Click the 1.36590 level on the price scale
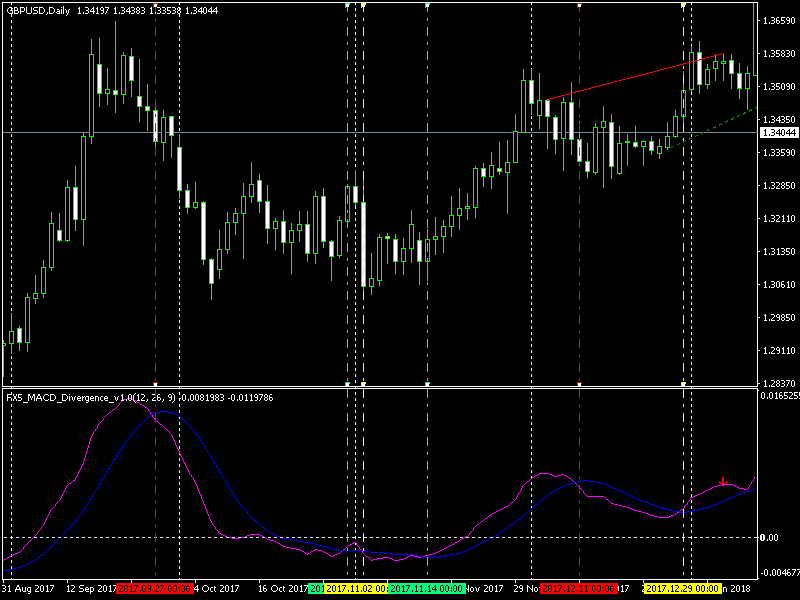Viewport: 800px width, 600px height. pyautogui.click(x=777, y=20)
